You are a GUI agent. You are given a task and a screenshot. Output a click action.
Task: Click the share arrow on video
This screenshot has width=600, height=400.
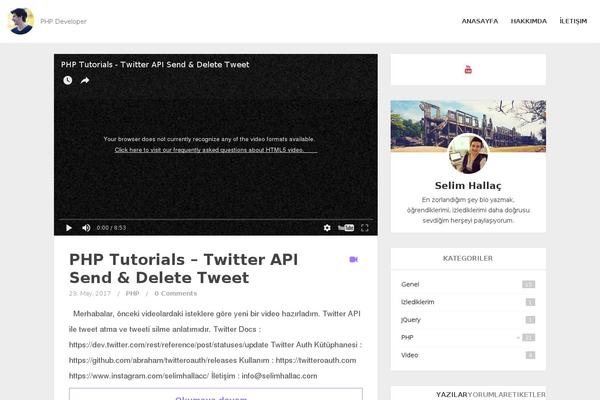[x=85, y=80]
